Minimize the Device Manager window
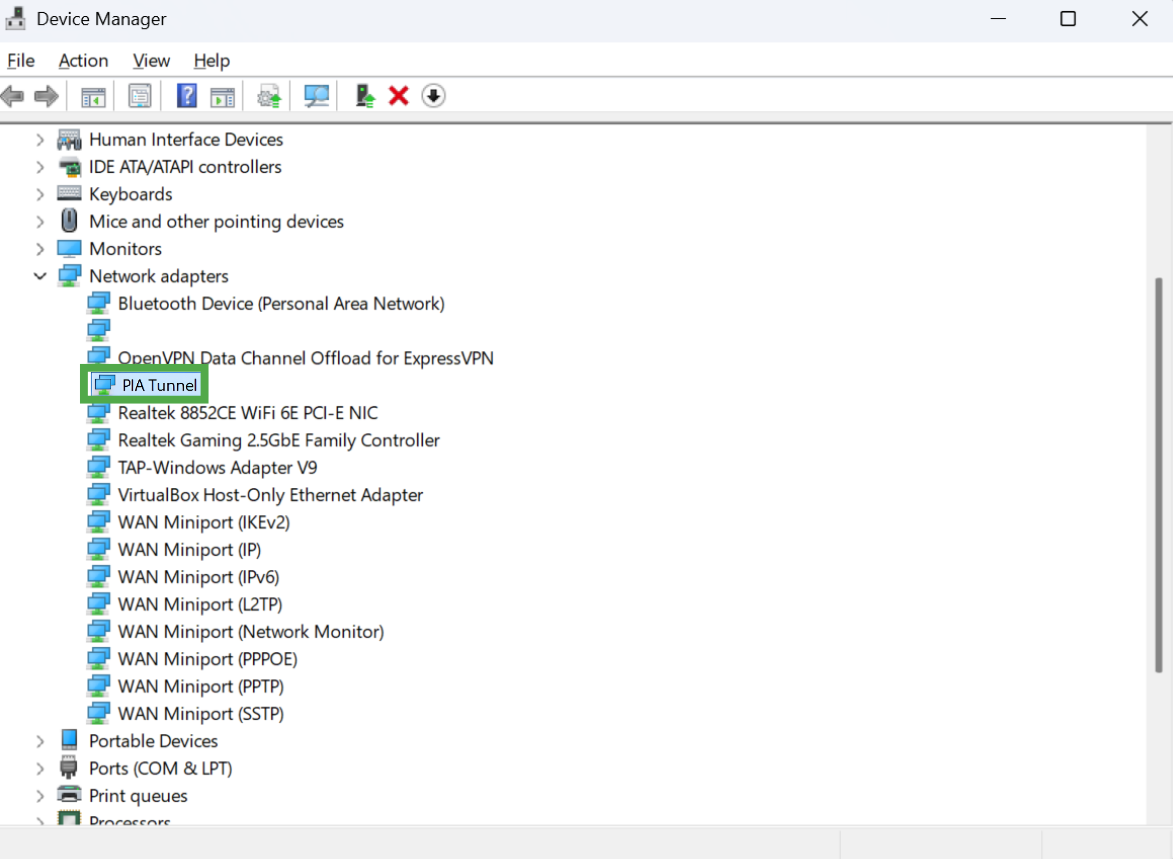Viewport: 1173px width, 859px height. click(x=998, y=19)
